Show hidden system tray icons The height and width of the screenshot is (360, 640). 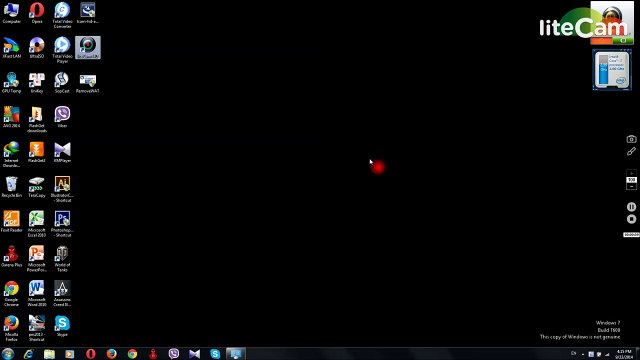point(583,354)
